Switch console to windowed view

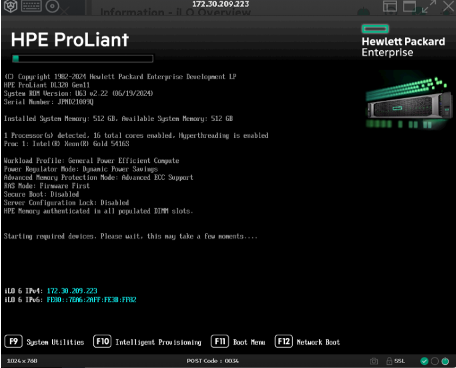pyautogui.click(x=409, y=6)
